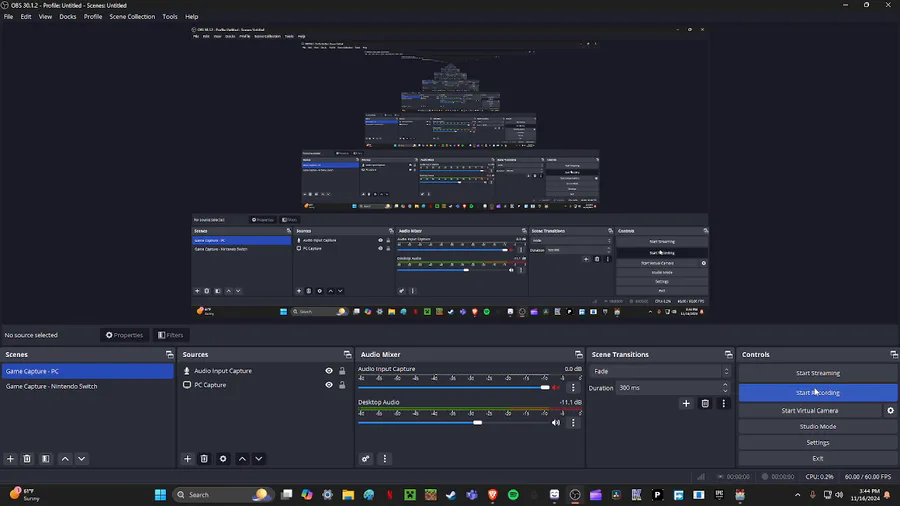Open Brave browser from taskbar
Screen dimensions: 900x506
492,495
